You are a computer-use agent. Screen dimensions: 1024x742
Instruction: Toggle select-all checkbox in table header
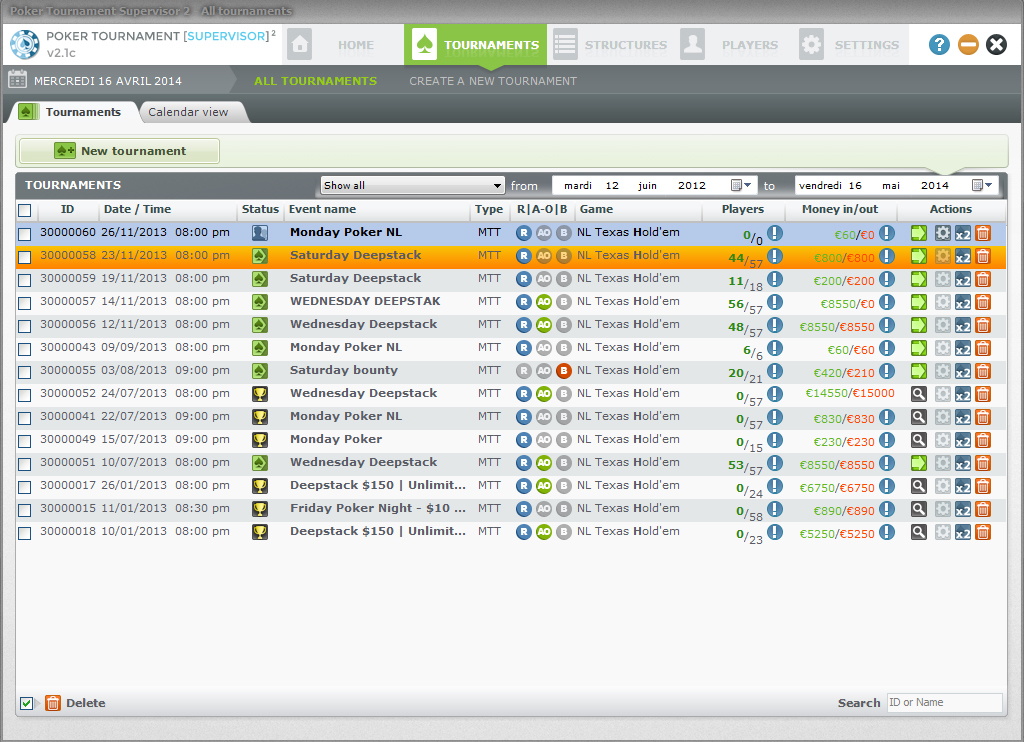pos(25,210)
